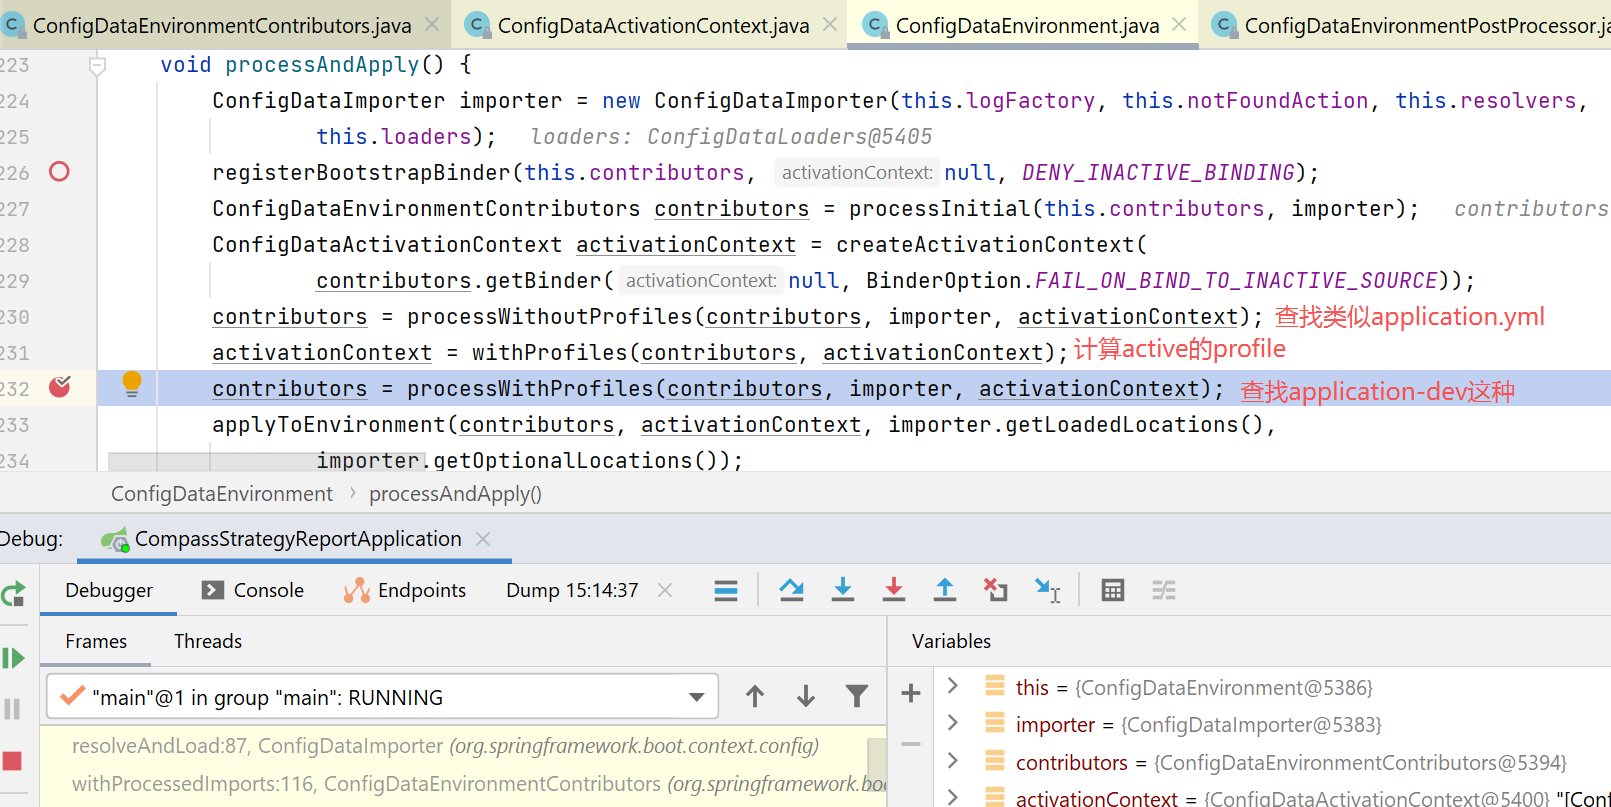Open the Console tab
Viewport: 1611px width, 807px height.
coord(253,590)
